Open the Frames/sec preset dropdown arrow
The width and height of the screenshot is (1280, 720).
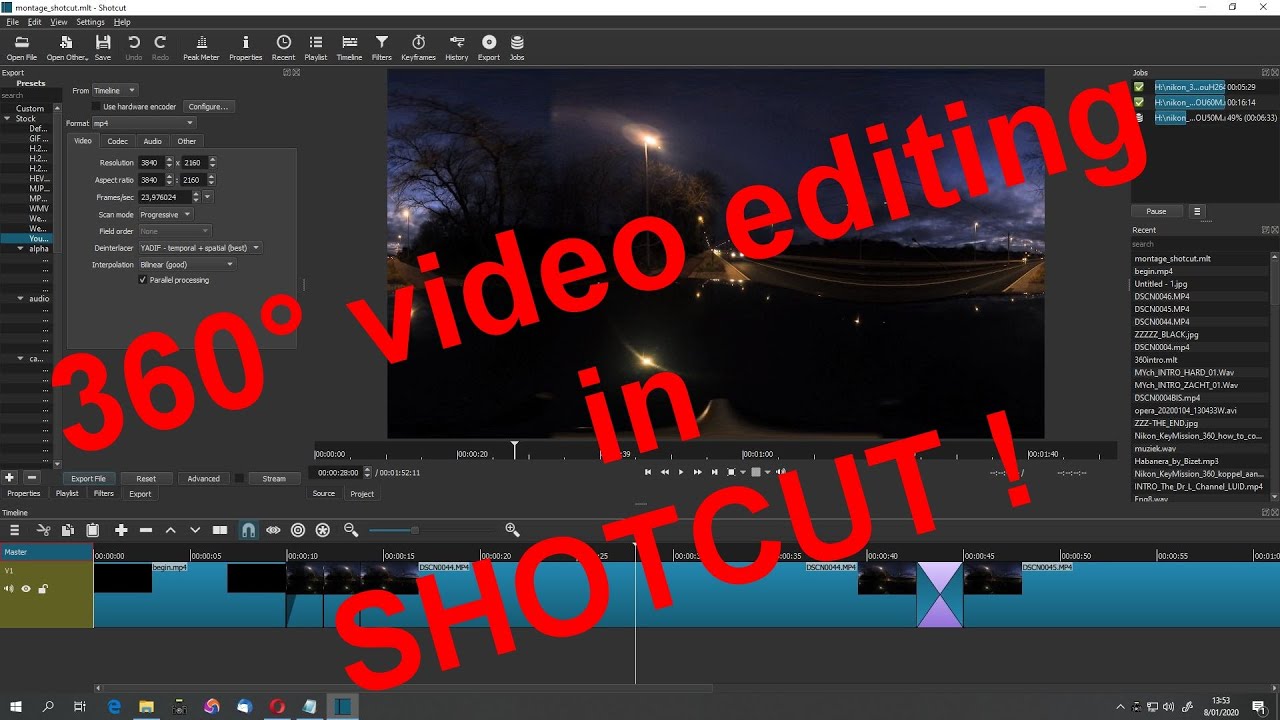point(208,197)
